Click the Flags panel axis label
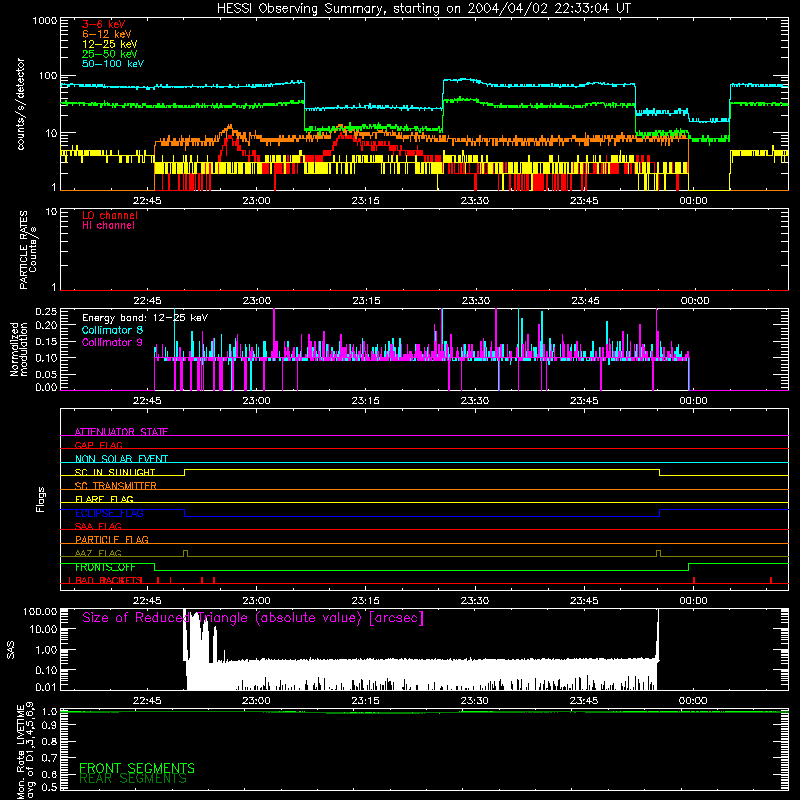 pyautogui.click(x=41, y=499)
